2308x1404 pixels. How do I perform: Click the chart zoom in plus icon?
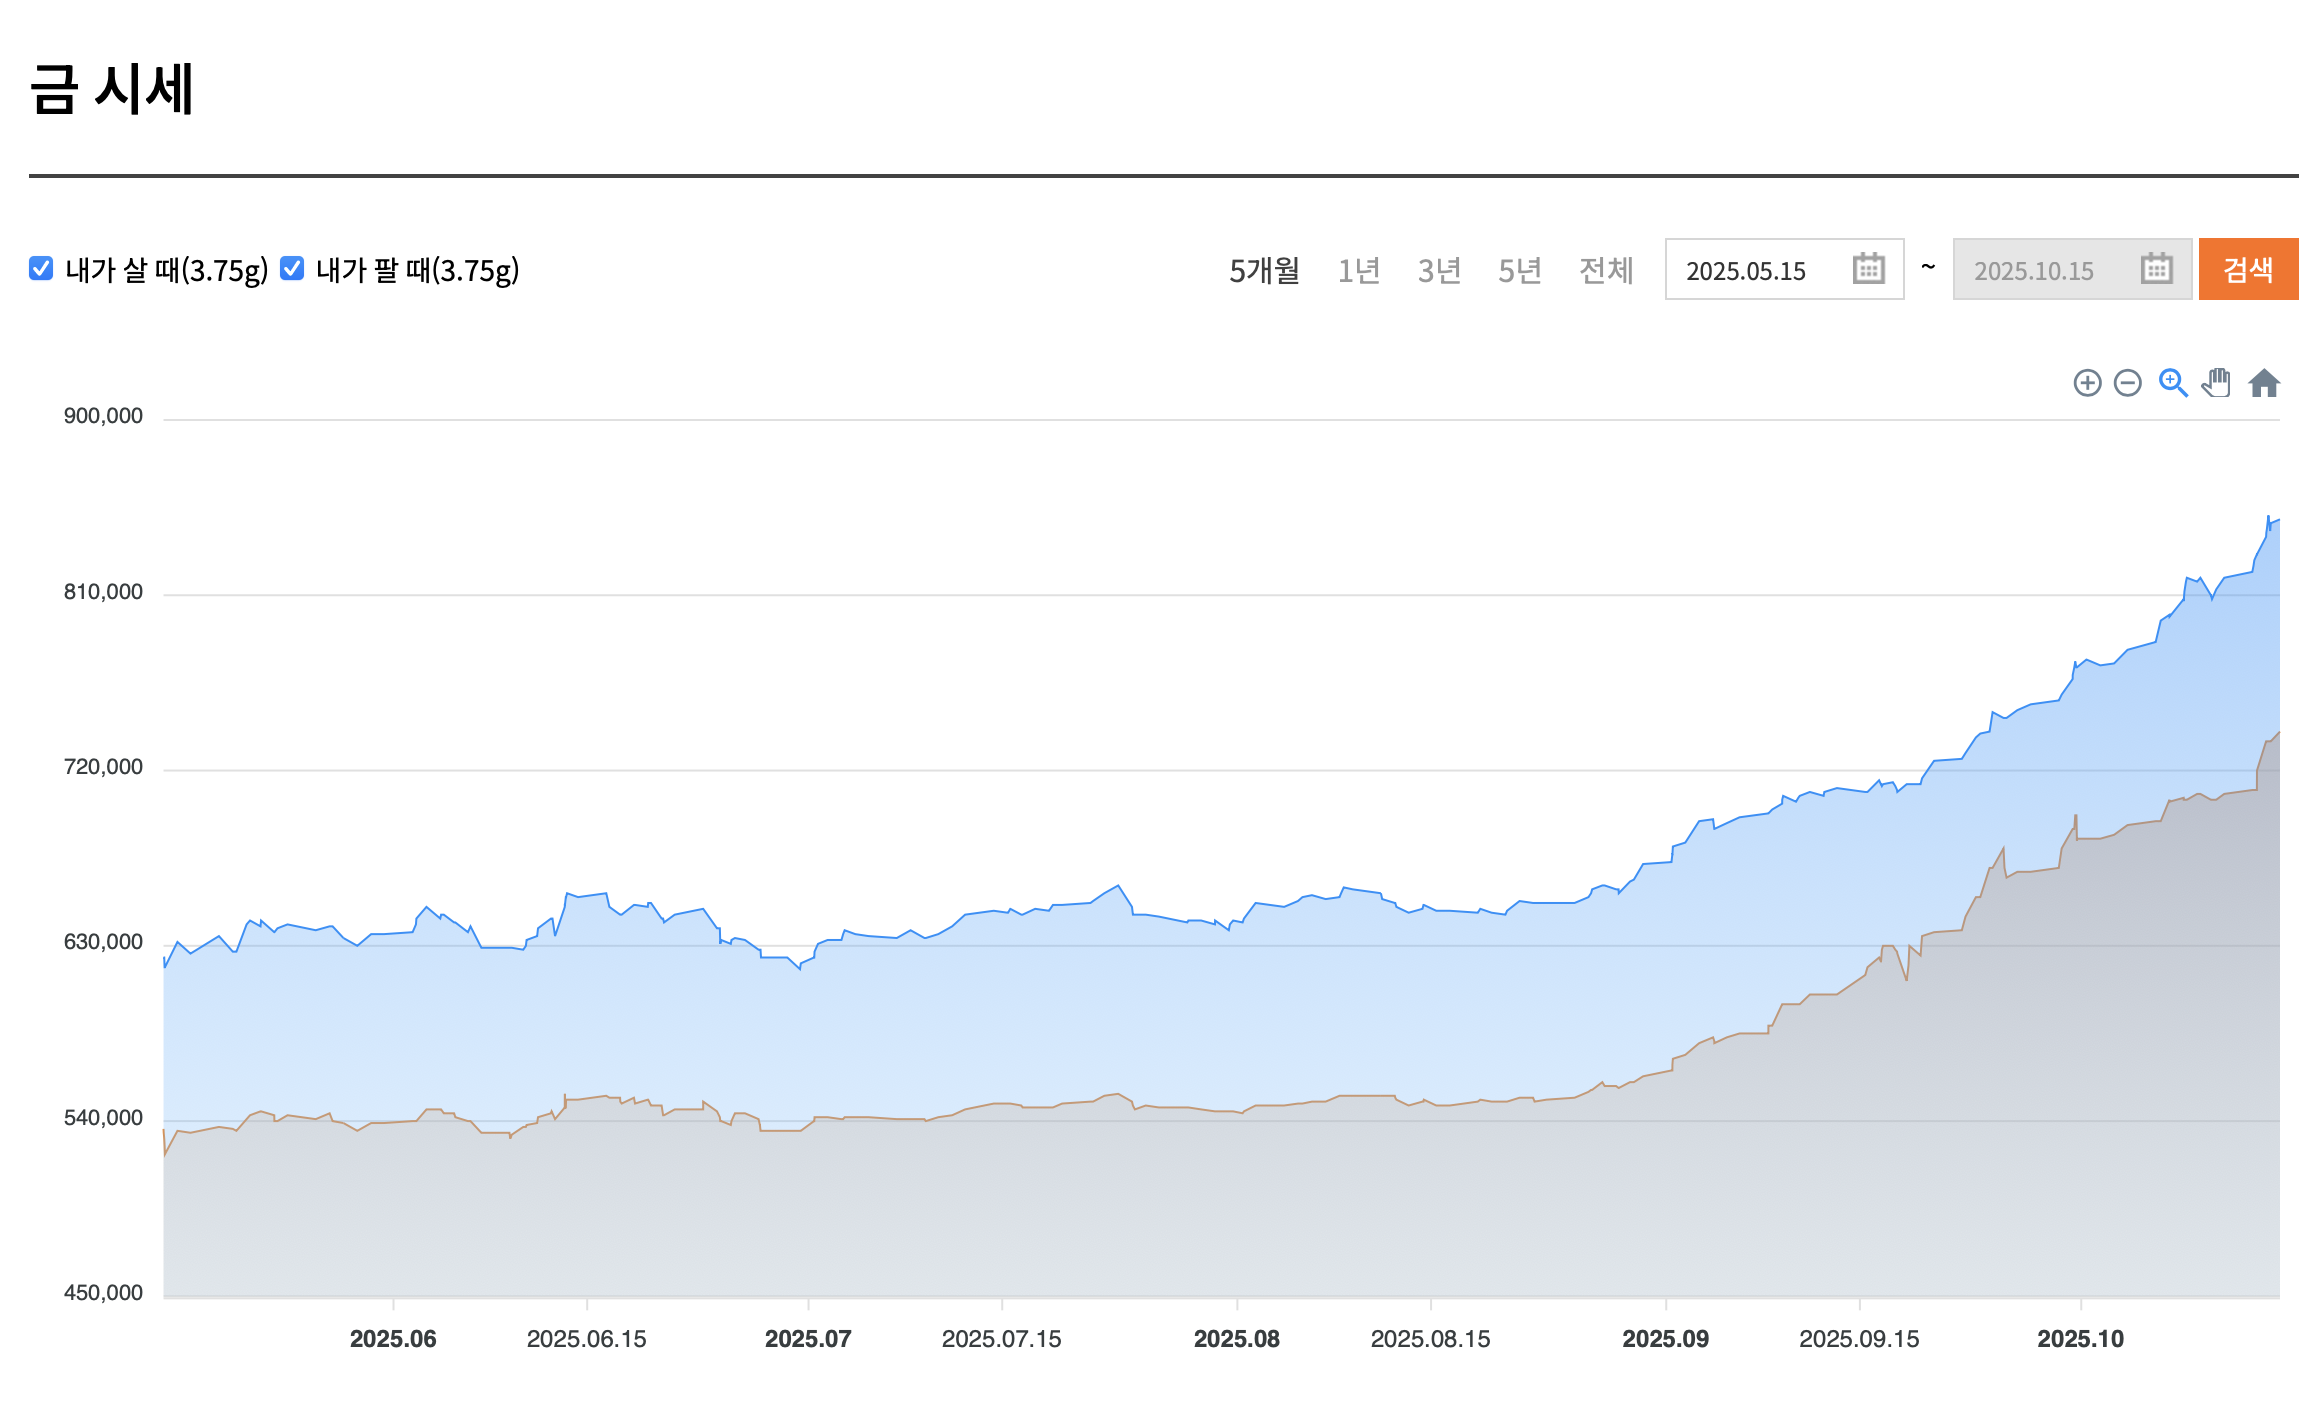point(2087,383)
